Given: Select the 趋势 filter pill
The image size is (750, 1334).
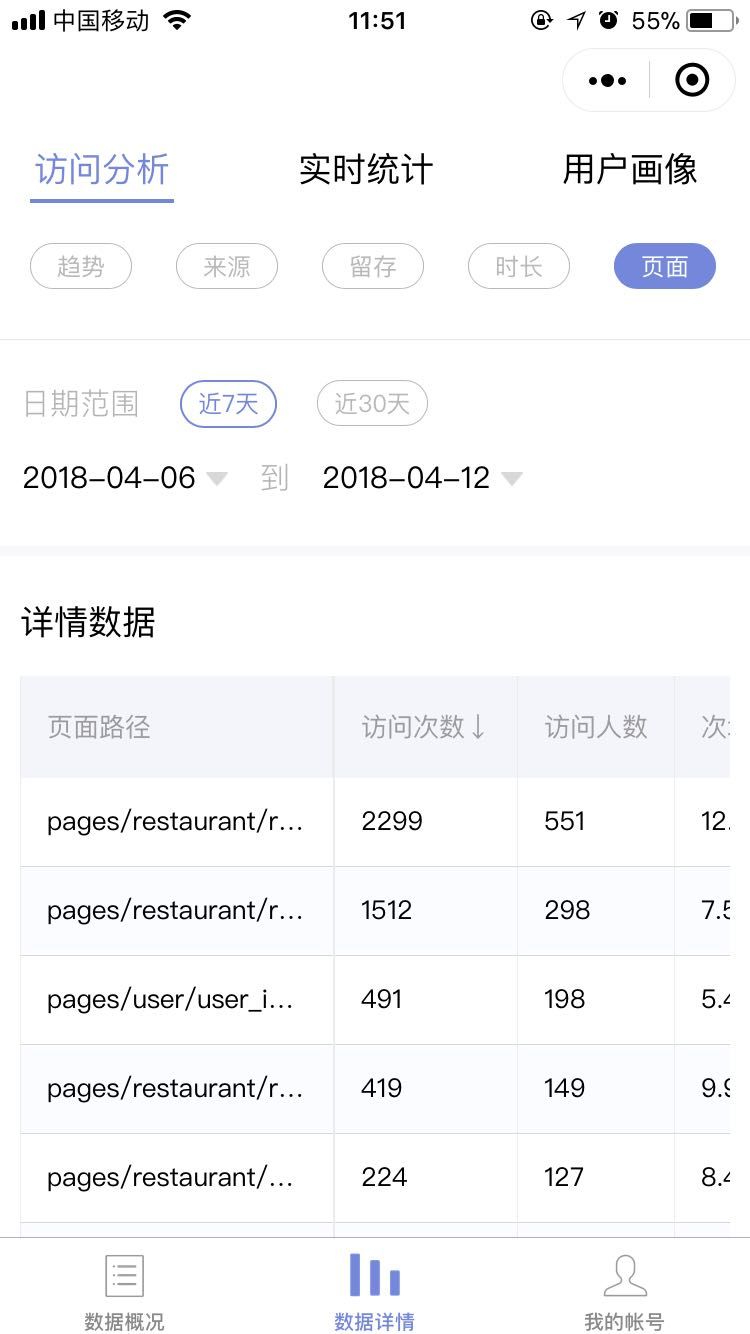Looking at the screenshot, I should click(81, 266).
